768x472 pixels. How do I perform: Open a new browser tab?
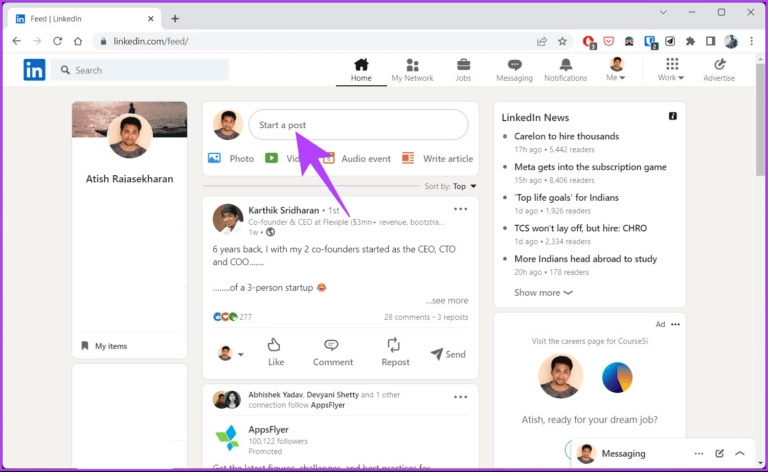(175, 19)
